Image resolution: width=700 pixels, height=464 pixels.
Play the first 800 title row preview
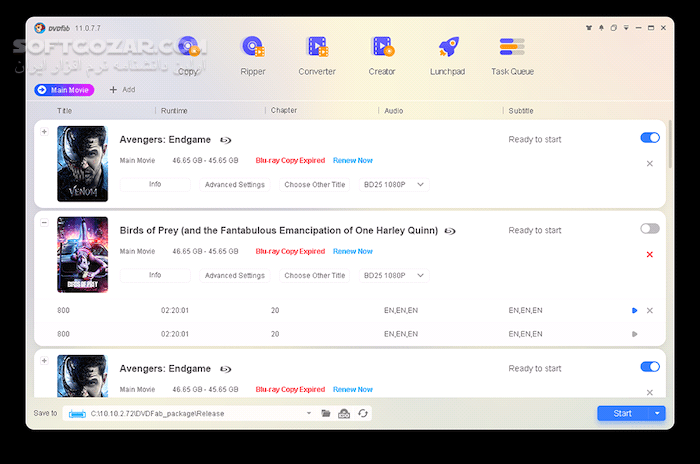coord(635,310)
